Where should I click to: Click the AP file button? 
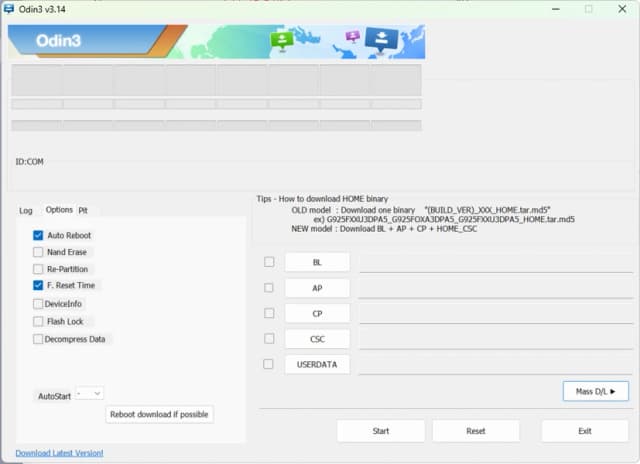point(317,288)
